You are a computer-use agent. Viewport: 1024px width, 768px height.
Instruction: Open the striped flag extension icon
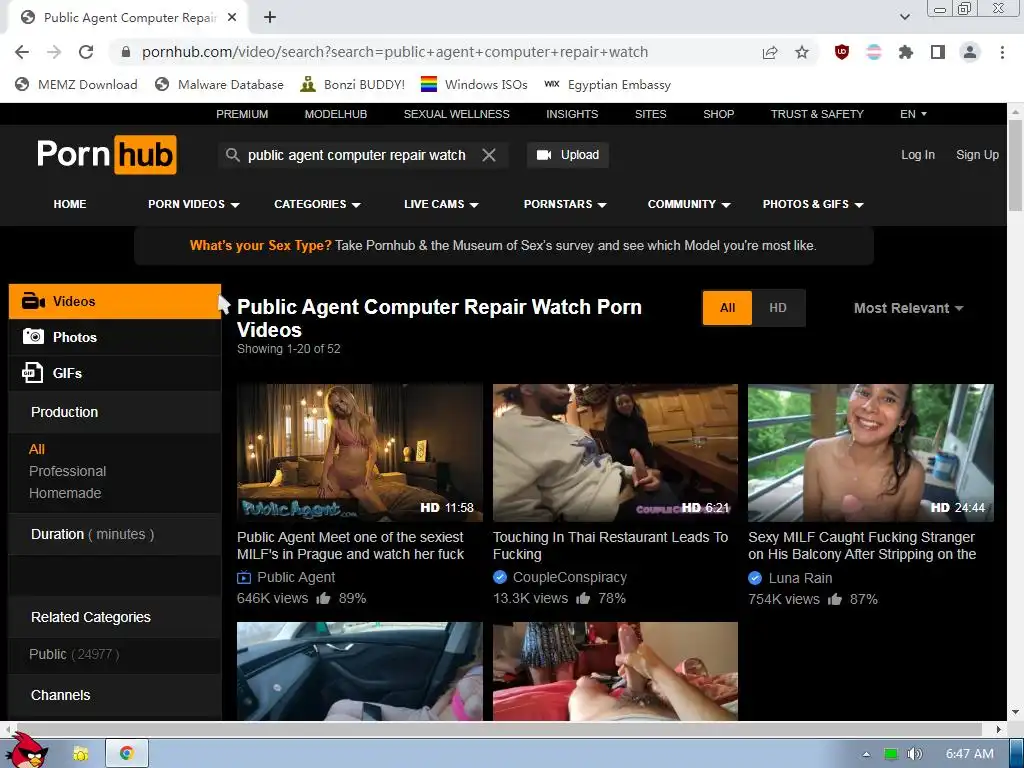pos(874,52)
